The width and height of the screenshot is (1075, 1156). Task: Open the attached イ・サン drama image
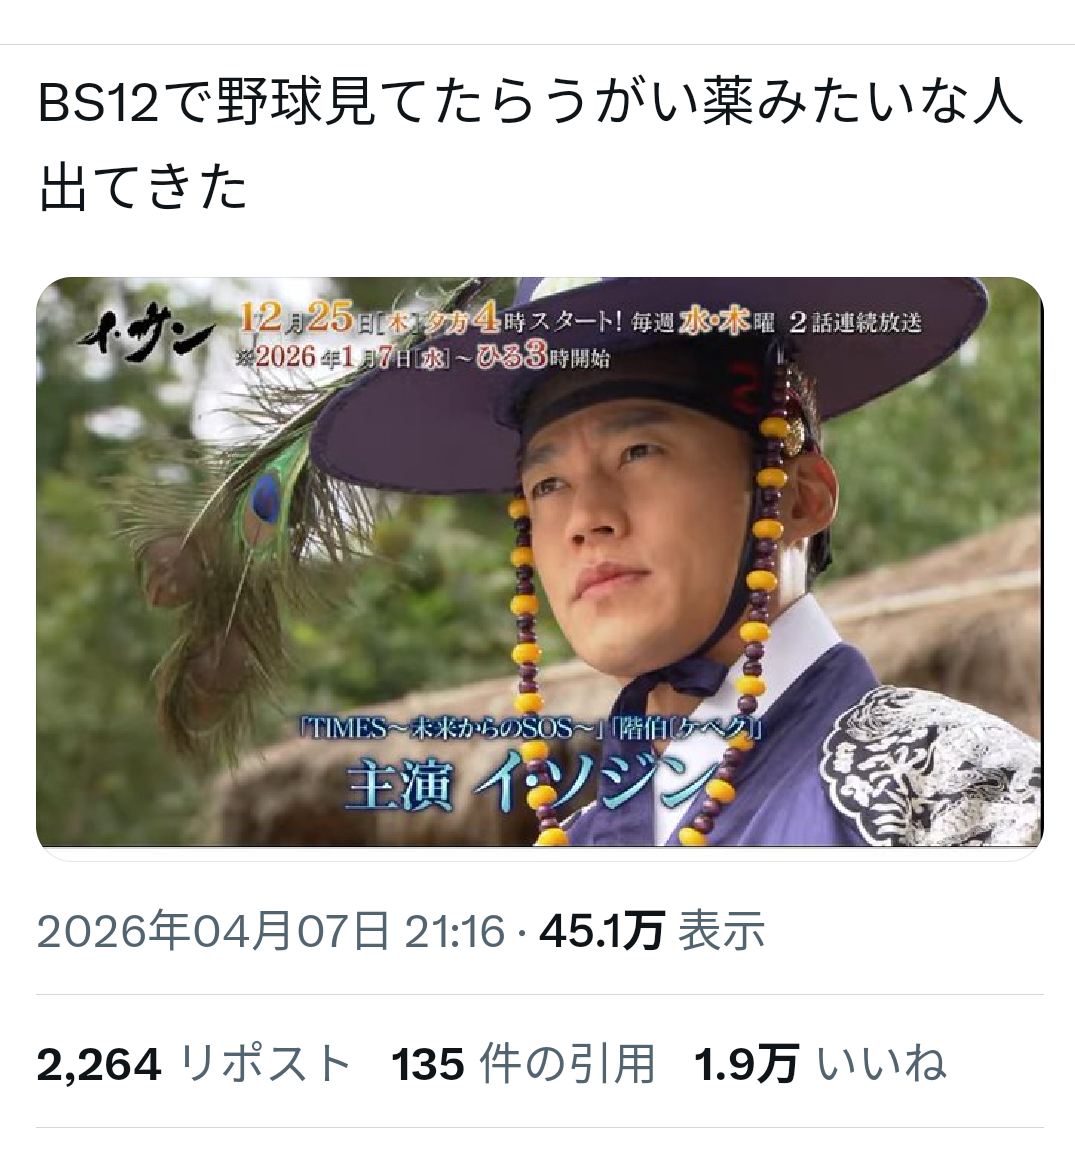pos(539,562)
